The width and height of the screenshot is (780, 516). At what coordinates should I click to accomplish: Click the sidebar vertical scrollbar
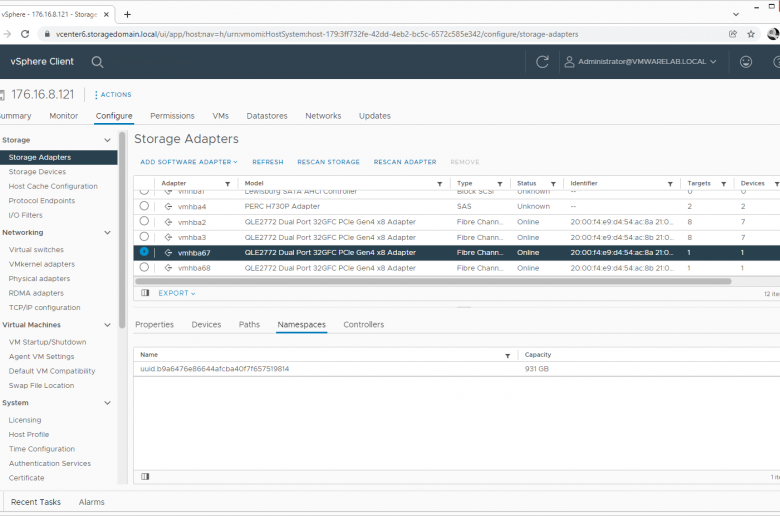(122, 229)
